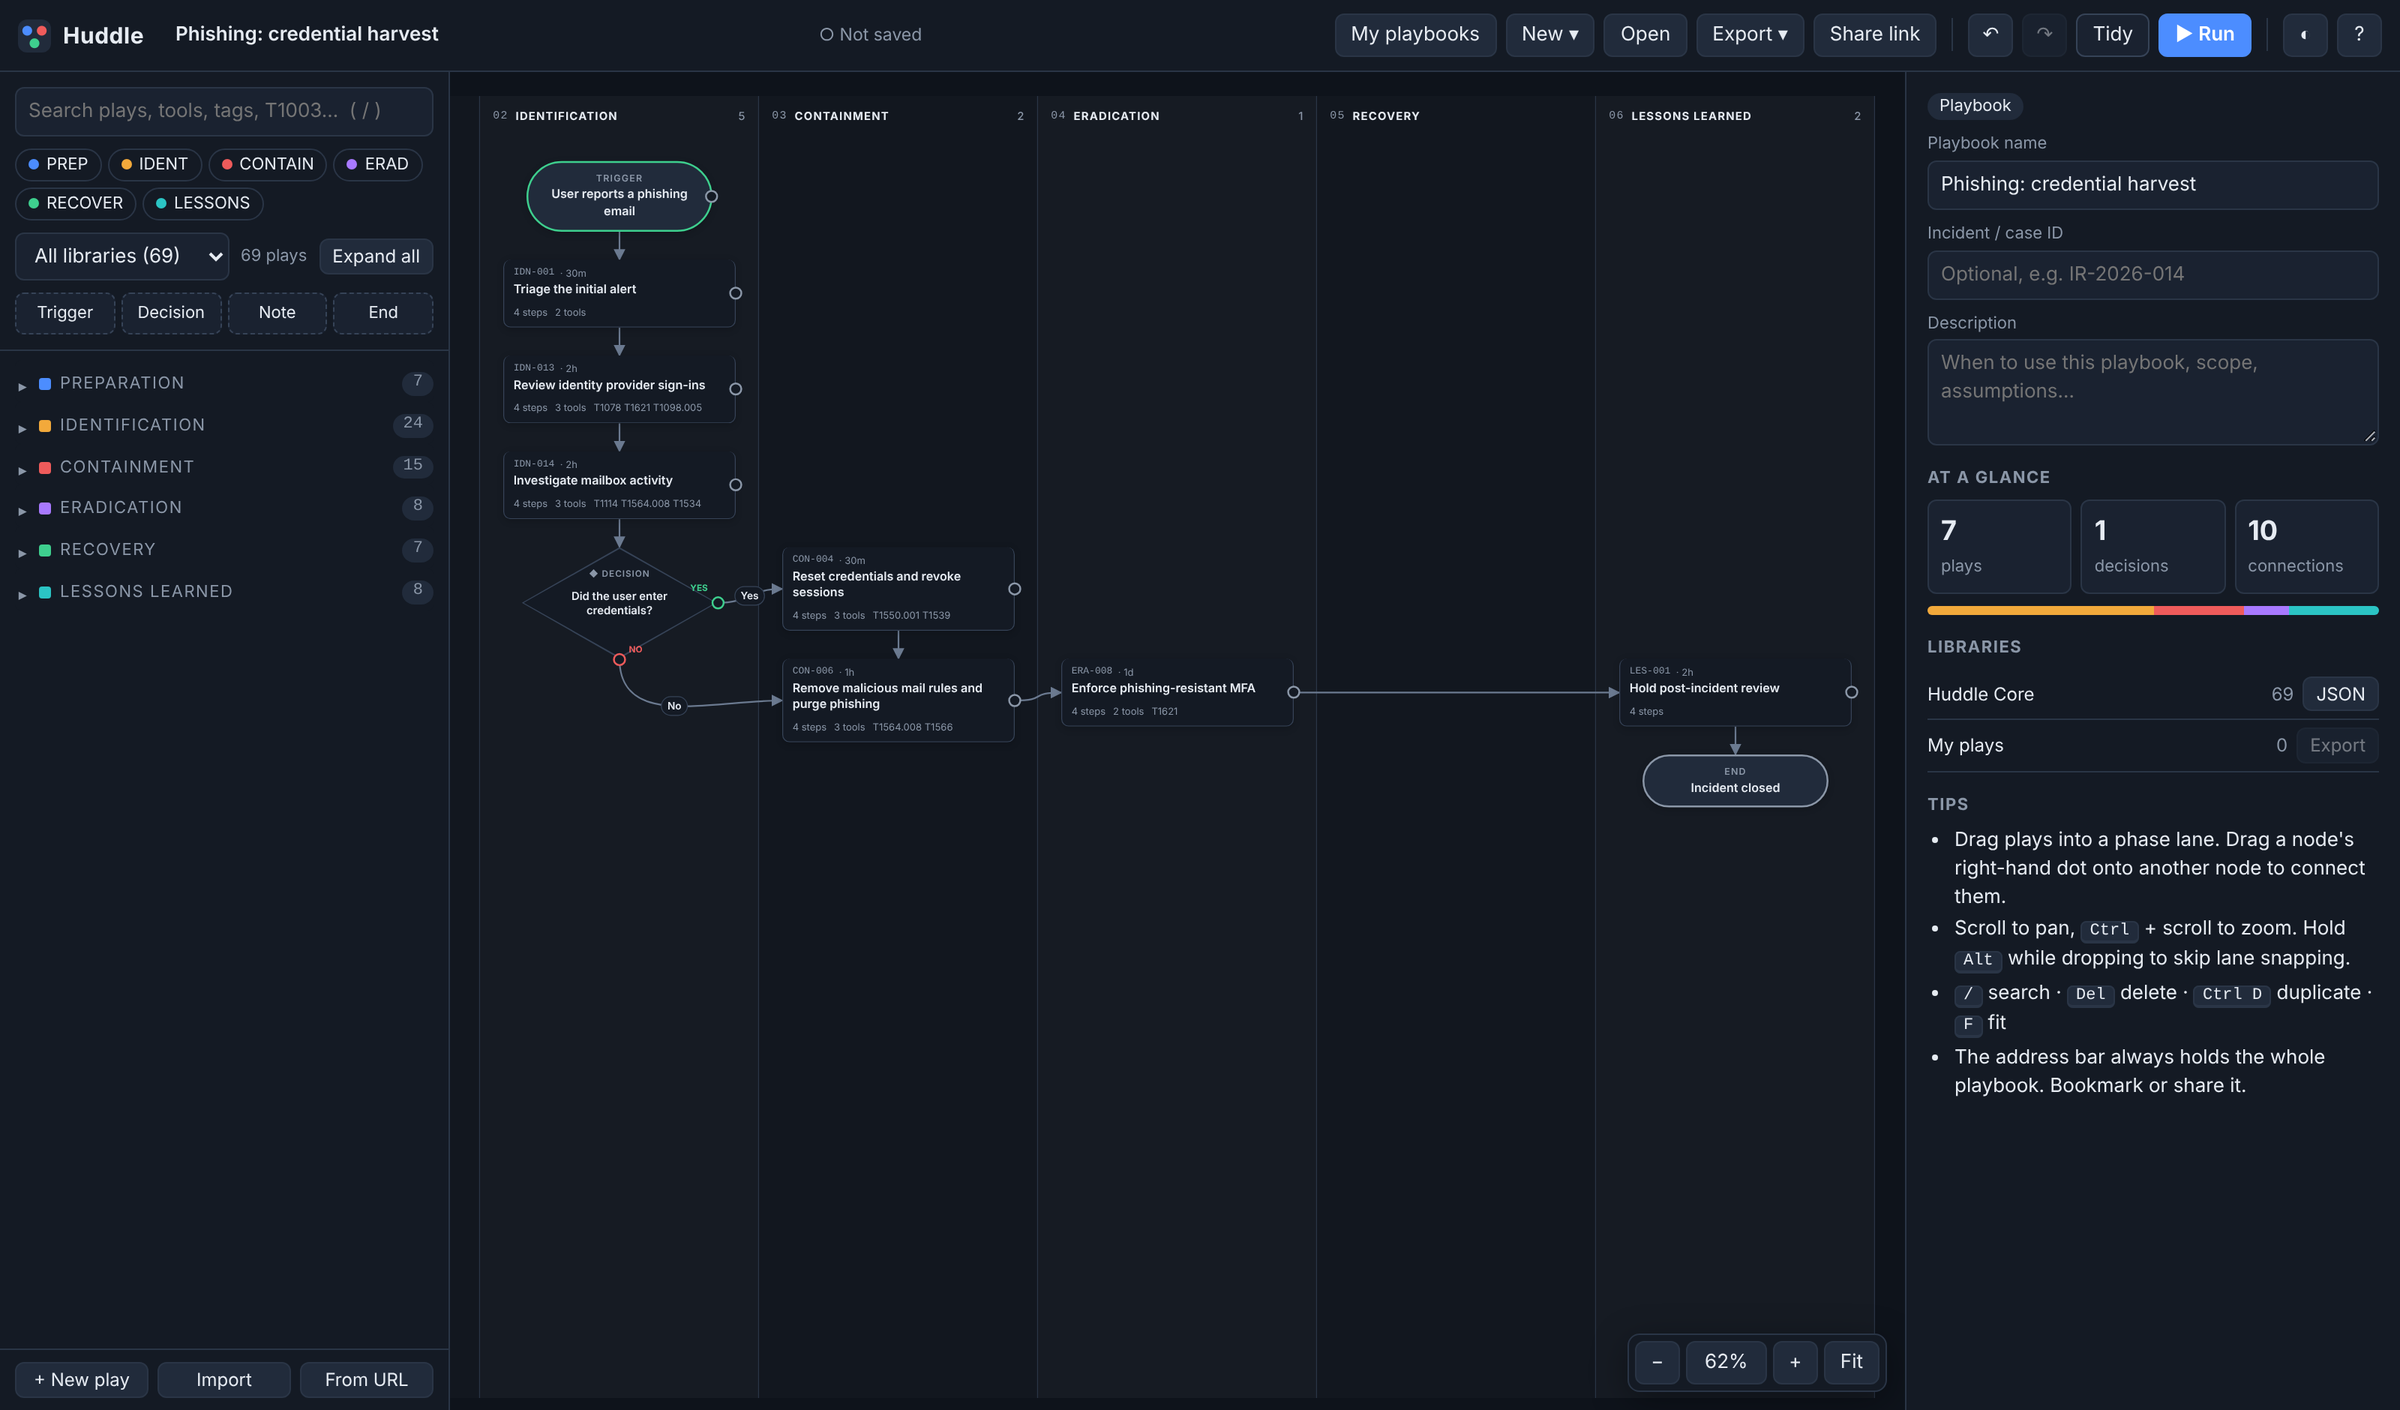Run the playbook

(x=2204, y=35)
